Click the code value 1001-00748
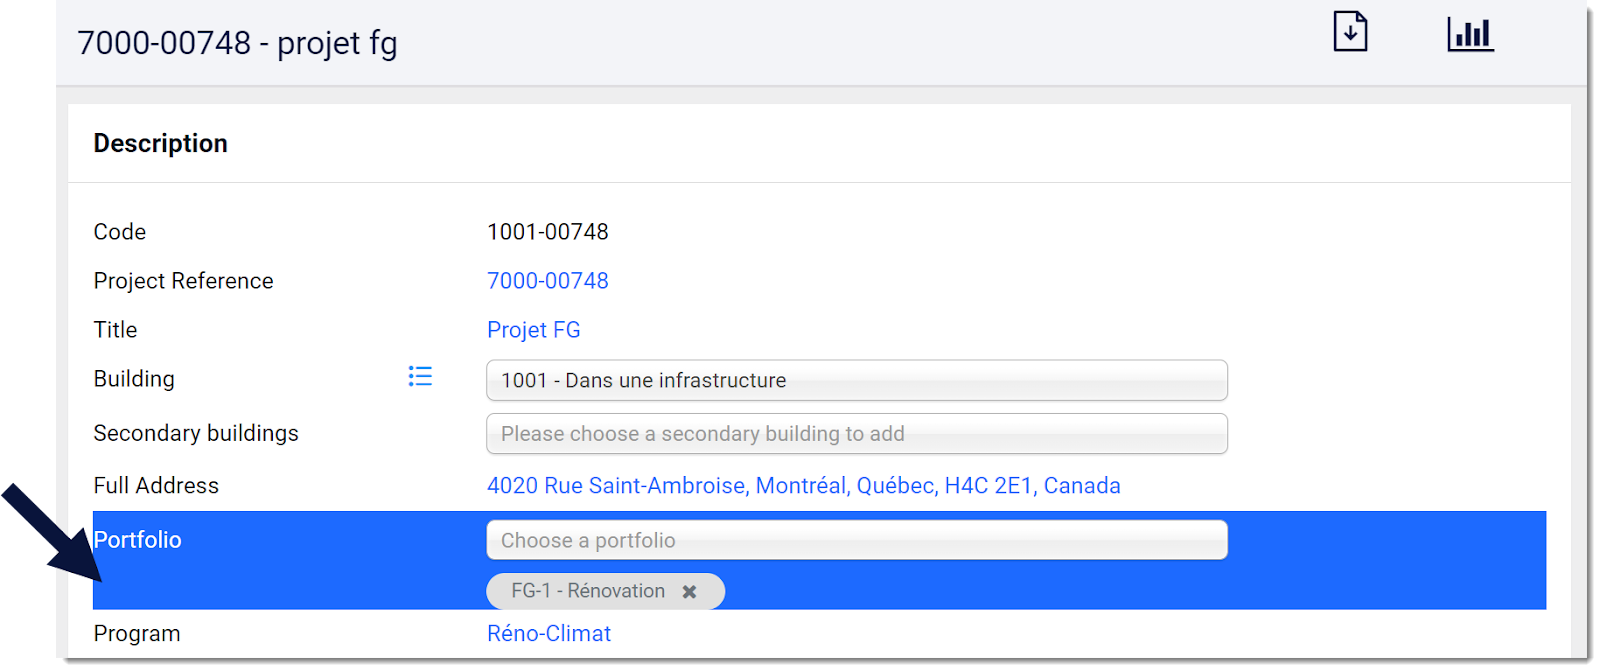Image resolution: width=1600 pixels, height=671 pixels. point(548,232)
